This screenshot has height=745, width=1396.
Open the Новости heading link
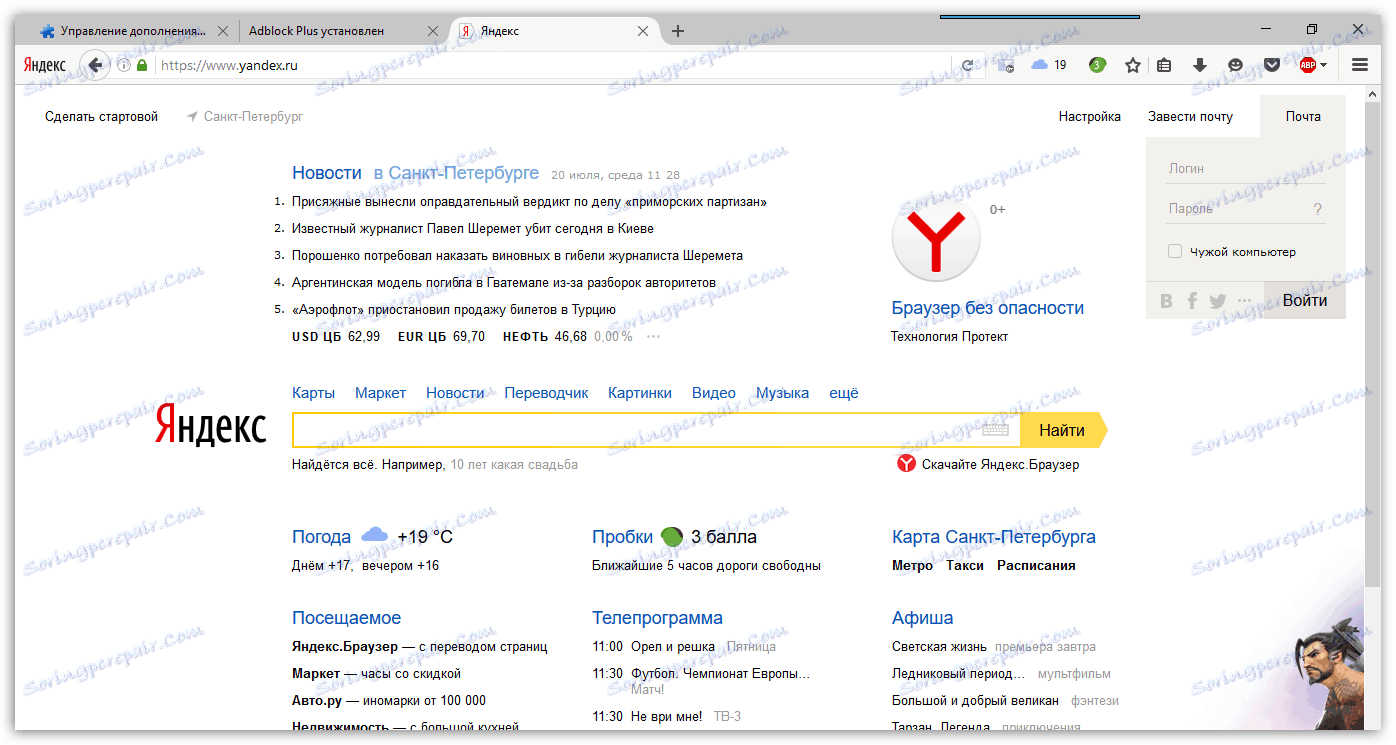(327, 173)
